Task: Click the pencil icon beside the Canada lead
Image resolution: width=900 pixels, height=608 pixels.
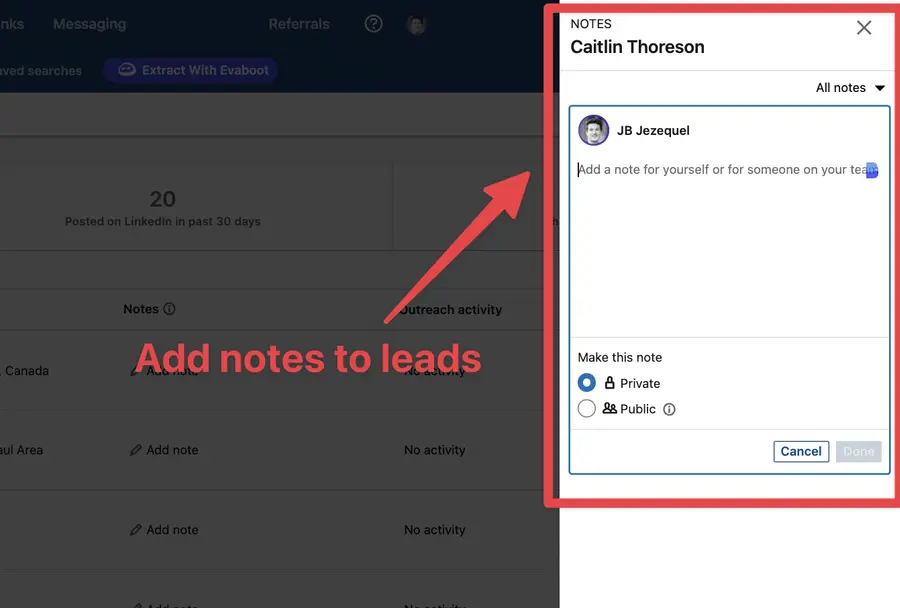Action: (x=135, y=371)
